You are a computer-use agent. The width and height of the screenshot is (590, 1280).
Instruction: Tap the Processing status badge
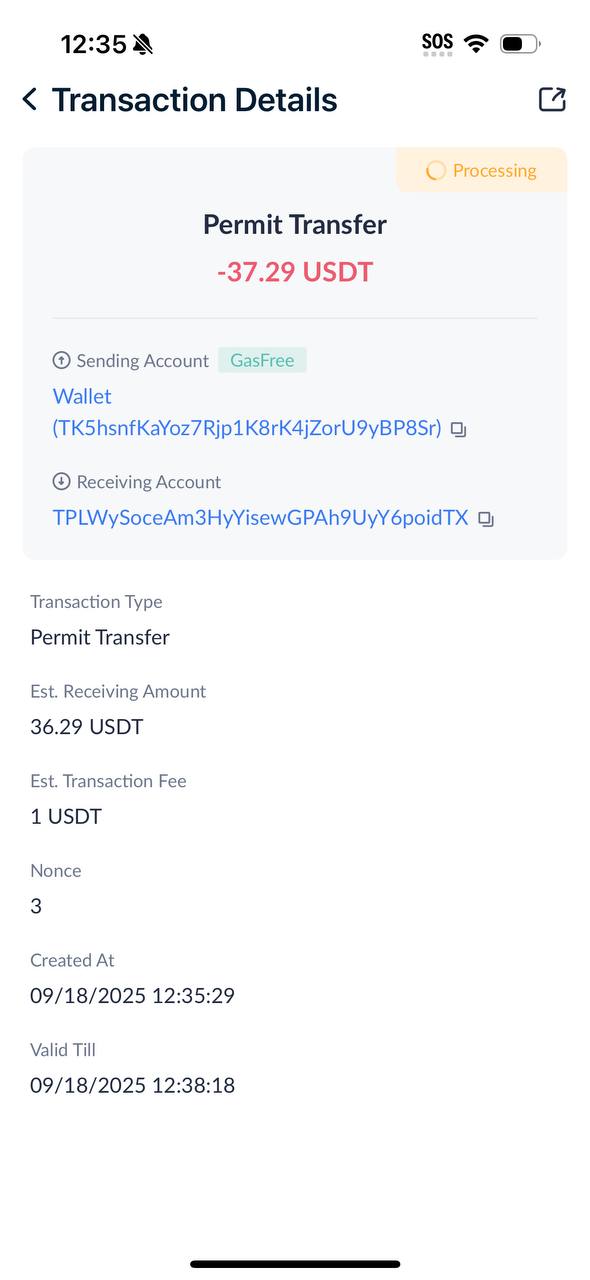[x=481, y=170]
